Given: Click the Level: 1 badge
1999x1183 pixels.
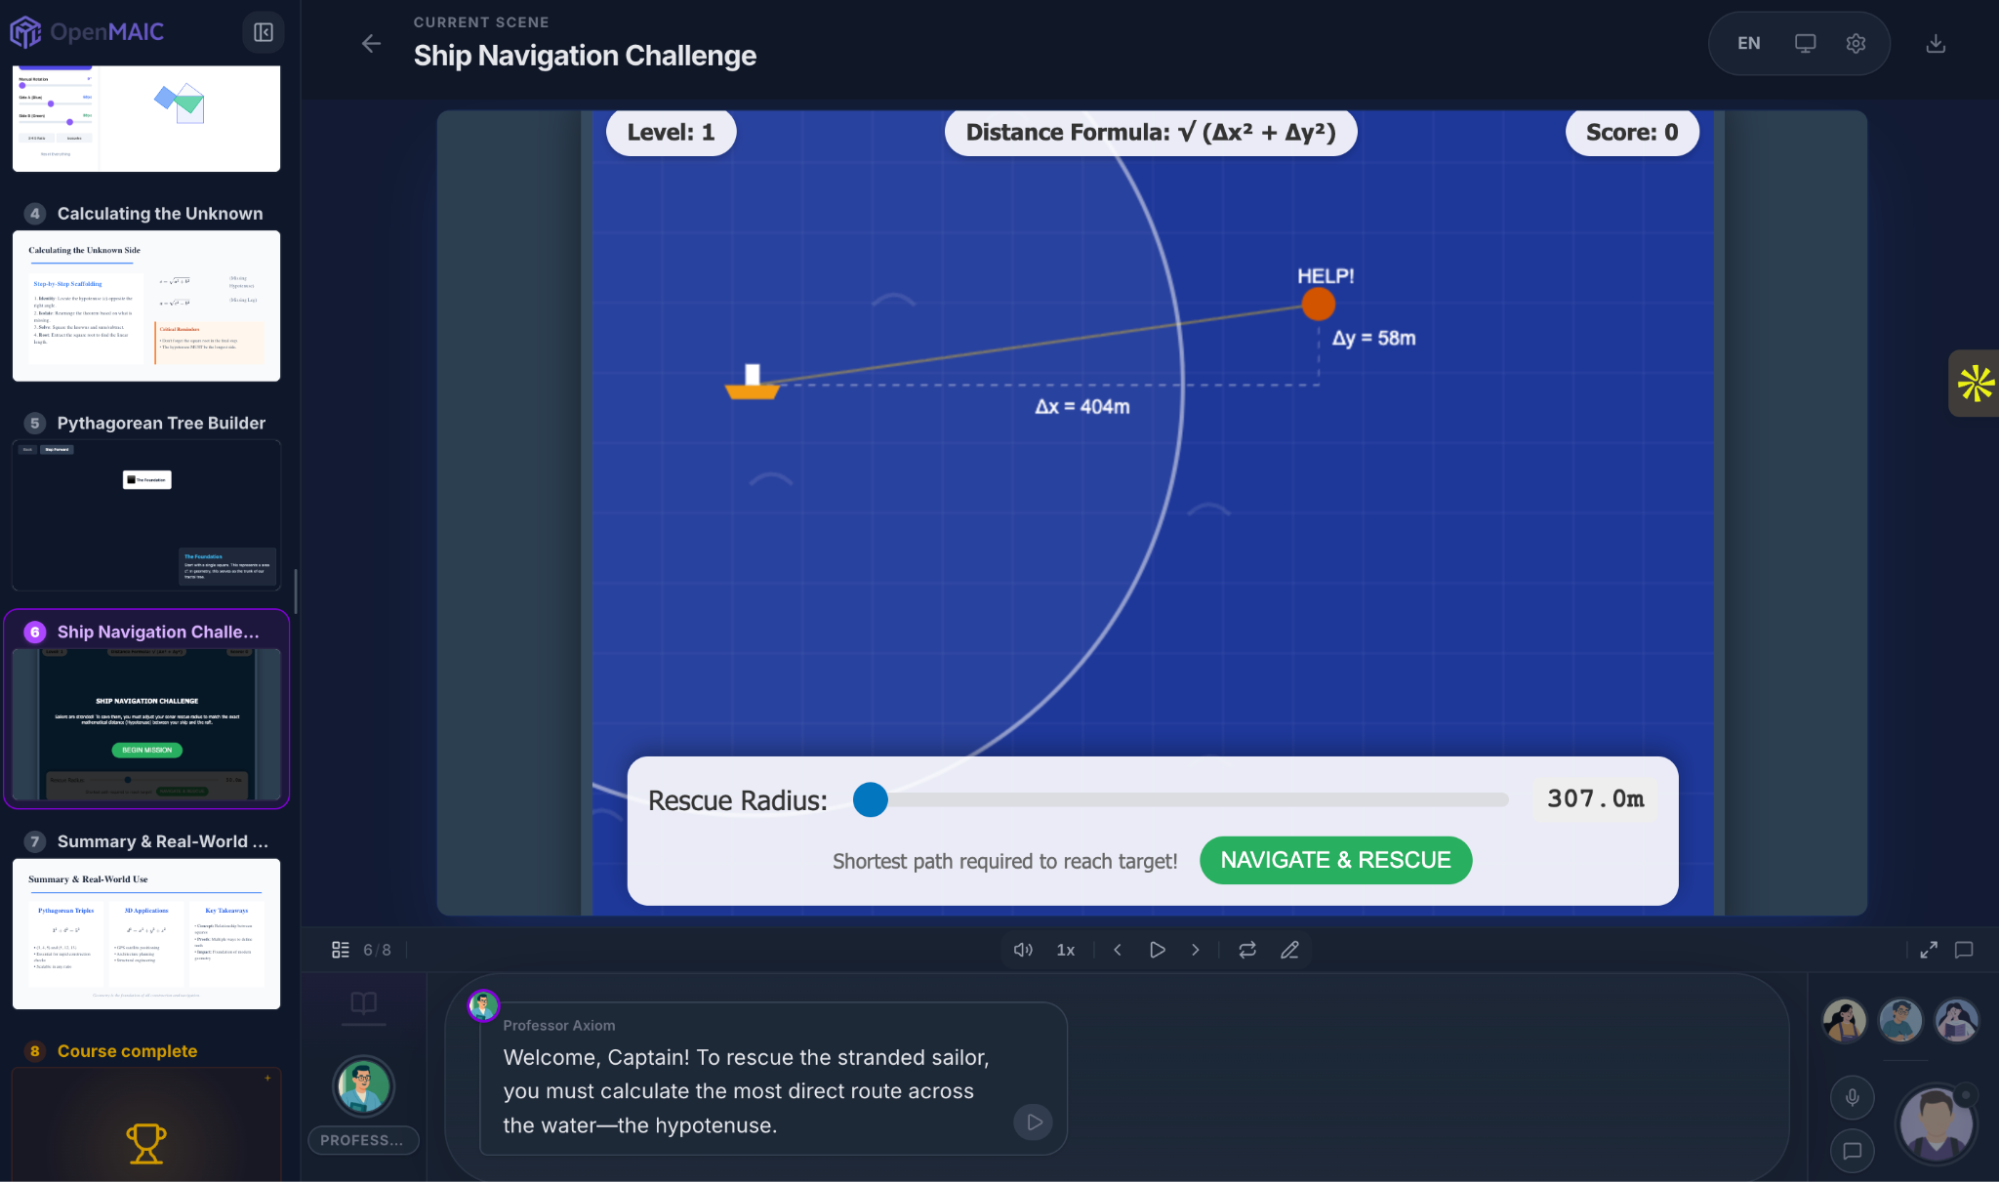Looking at the screenshot, I should click(x=671, y=132).
